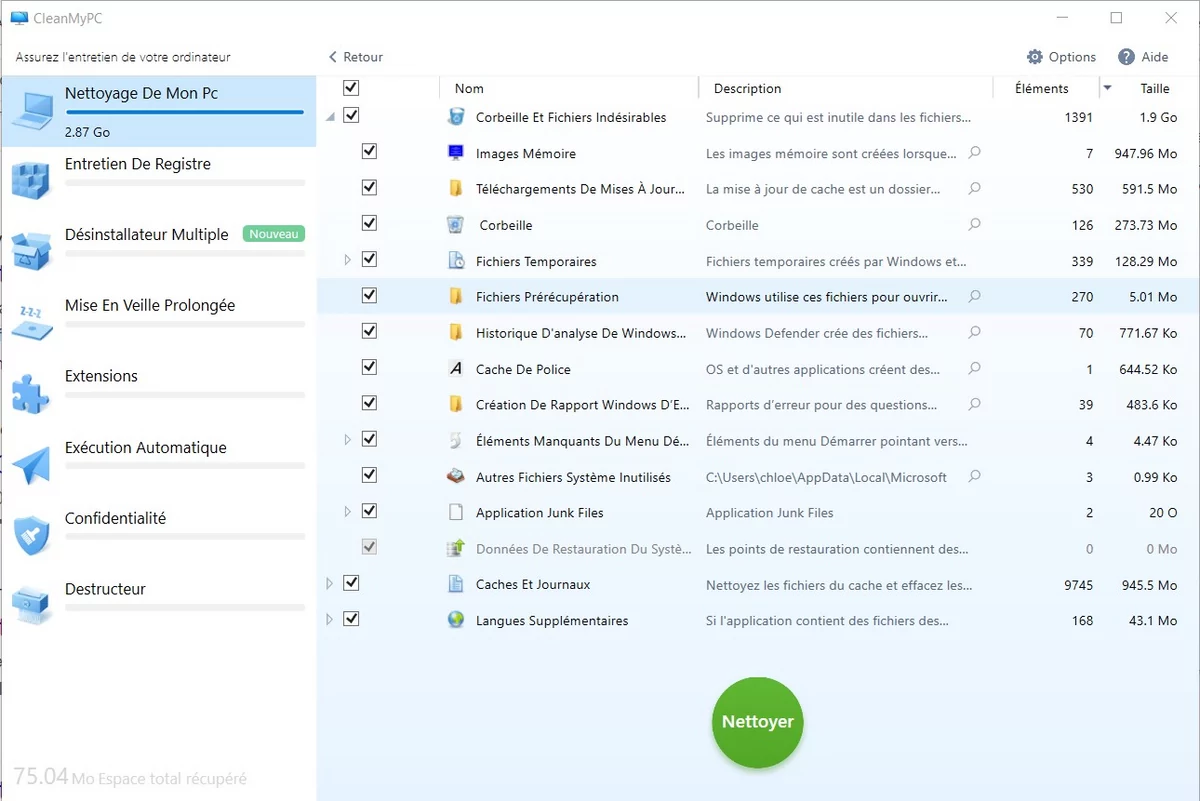Click the Options gear icon
The height and width of the screenshot is (801, 1200).
[1035, 57]
